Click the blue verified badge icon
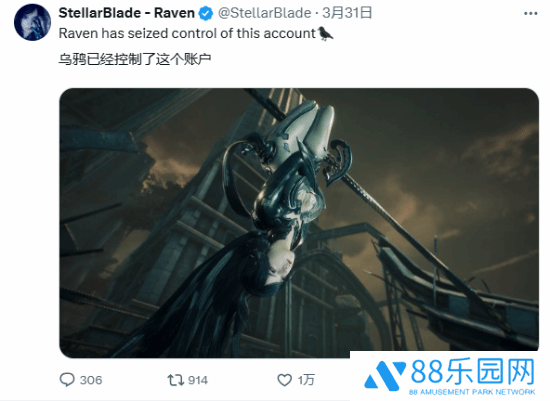Screen dimensions: 550x401 tap(206, 14)
